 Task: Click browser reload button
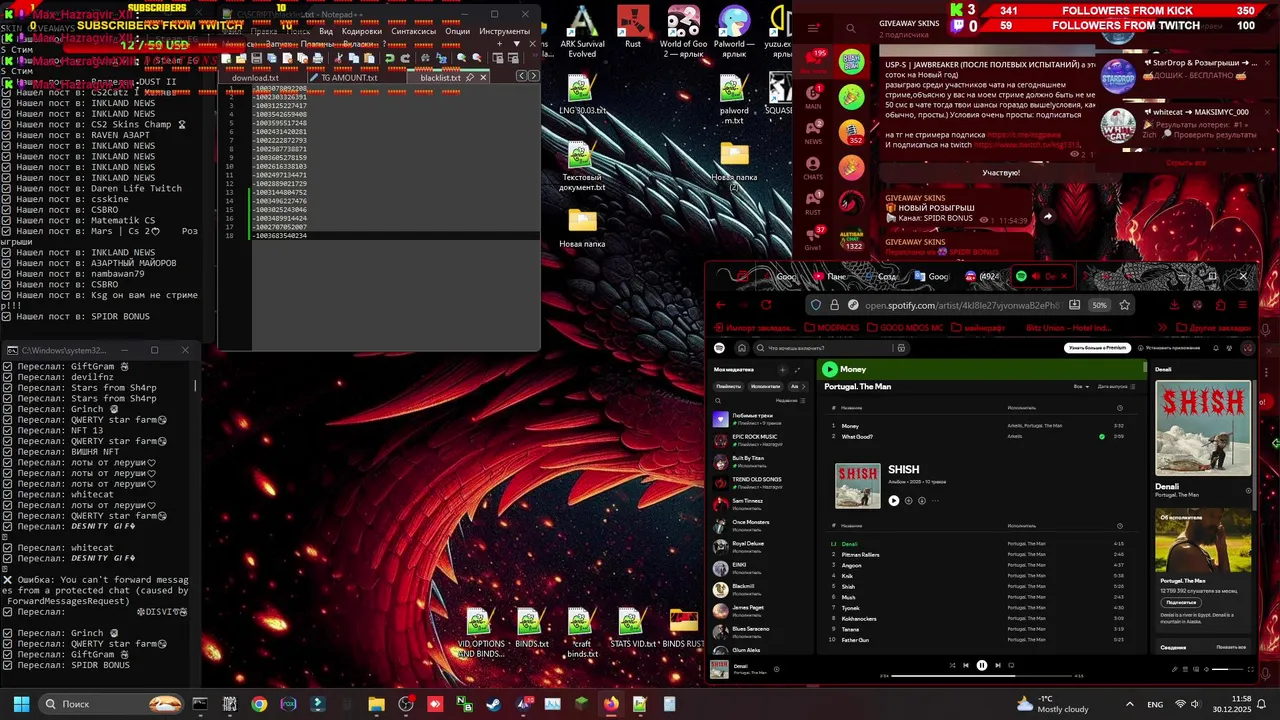pyautogui.click(x=766, y=305)
